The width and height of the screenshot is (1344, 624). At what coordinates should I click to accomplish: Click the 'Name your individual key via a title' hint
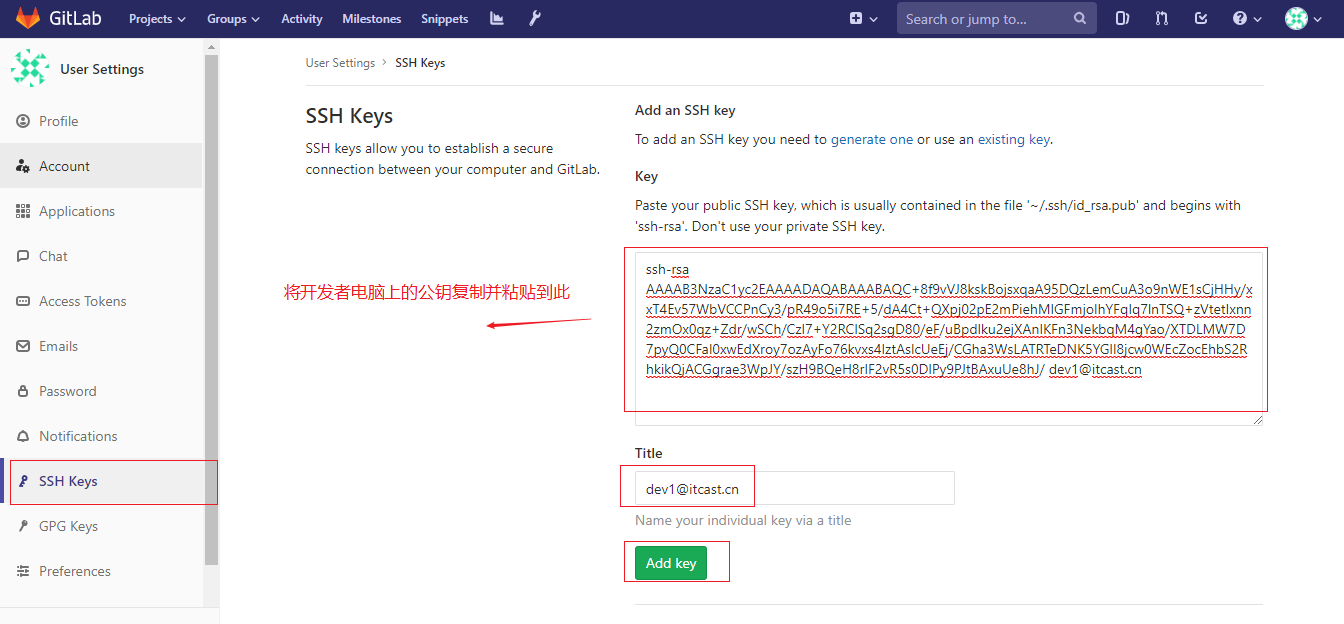coord(743,520)
